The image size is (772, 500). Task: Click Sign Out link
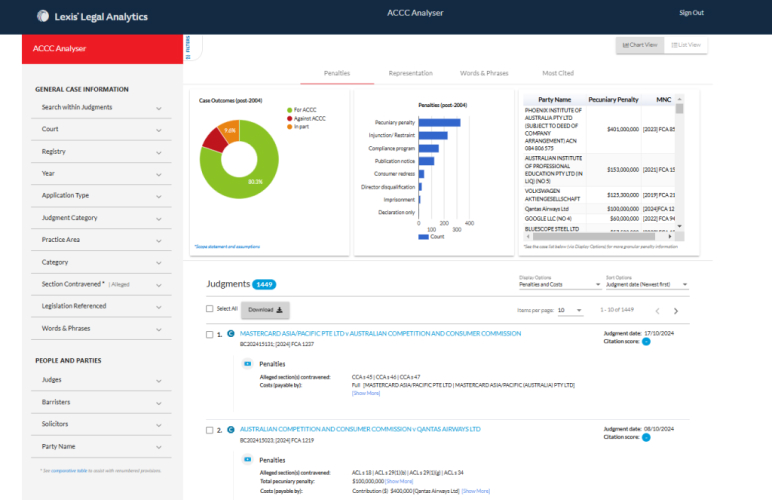tap(691, 13)
